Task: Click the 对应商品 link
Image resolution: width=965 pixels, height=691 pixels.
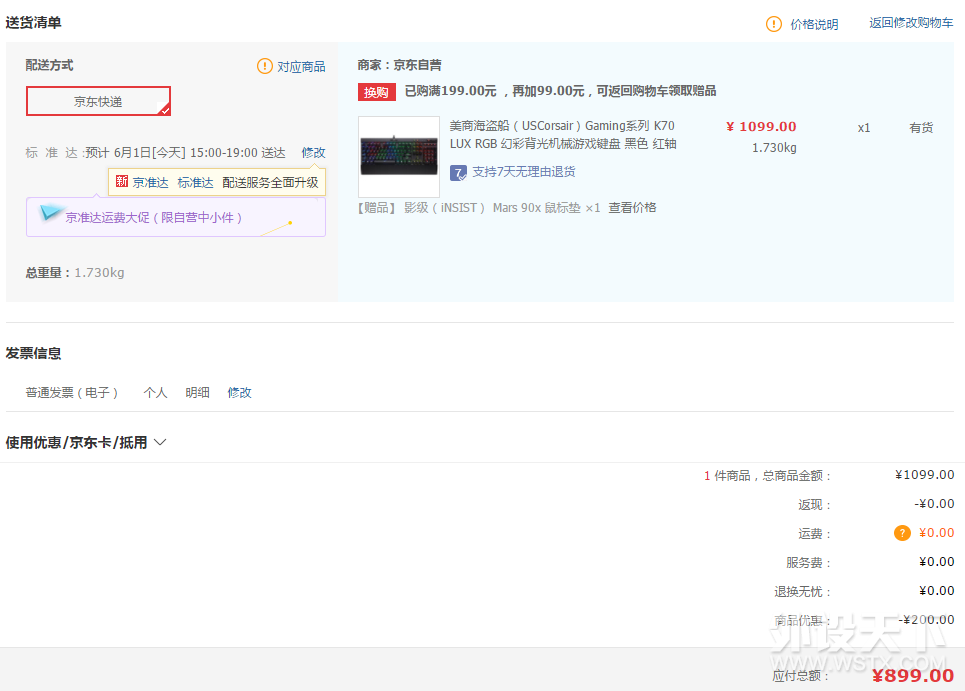Action: tap(301, 67)
